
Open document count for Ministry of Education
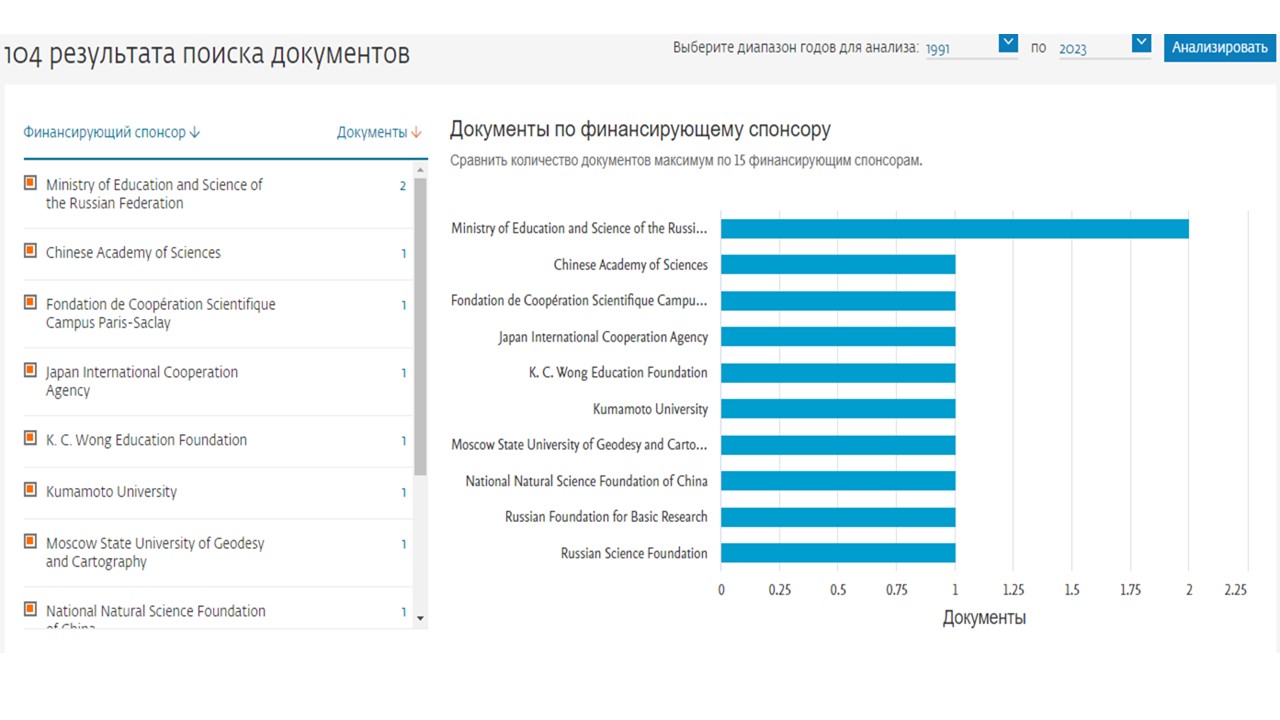(x=403, y=186)
